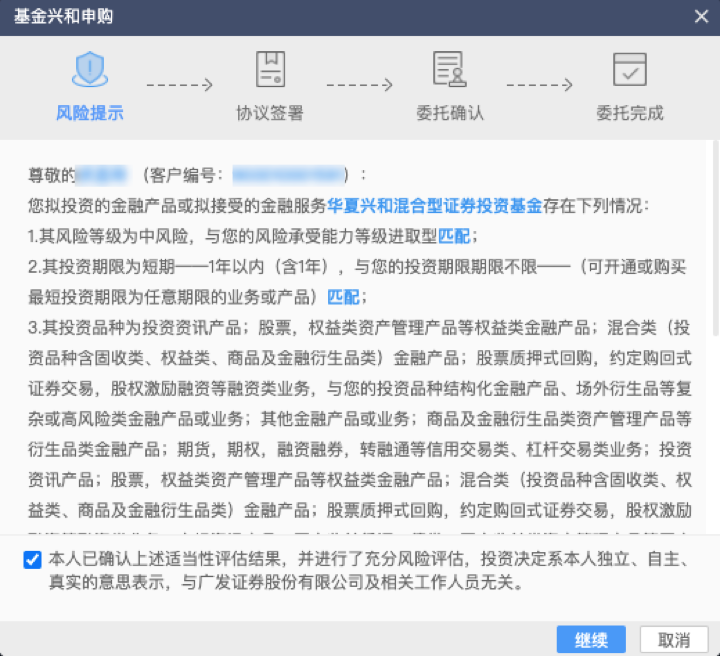Select the 委托确认 step label
The width and height of the screenshot is (720, 656).
coord(450,113)
